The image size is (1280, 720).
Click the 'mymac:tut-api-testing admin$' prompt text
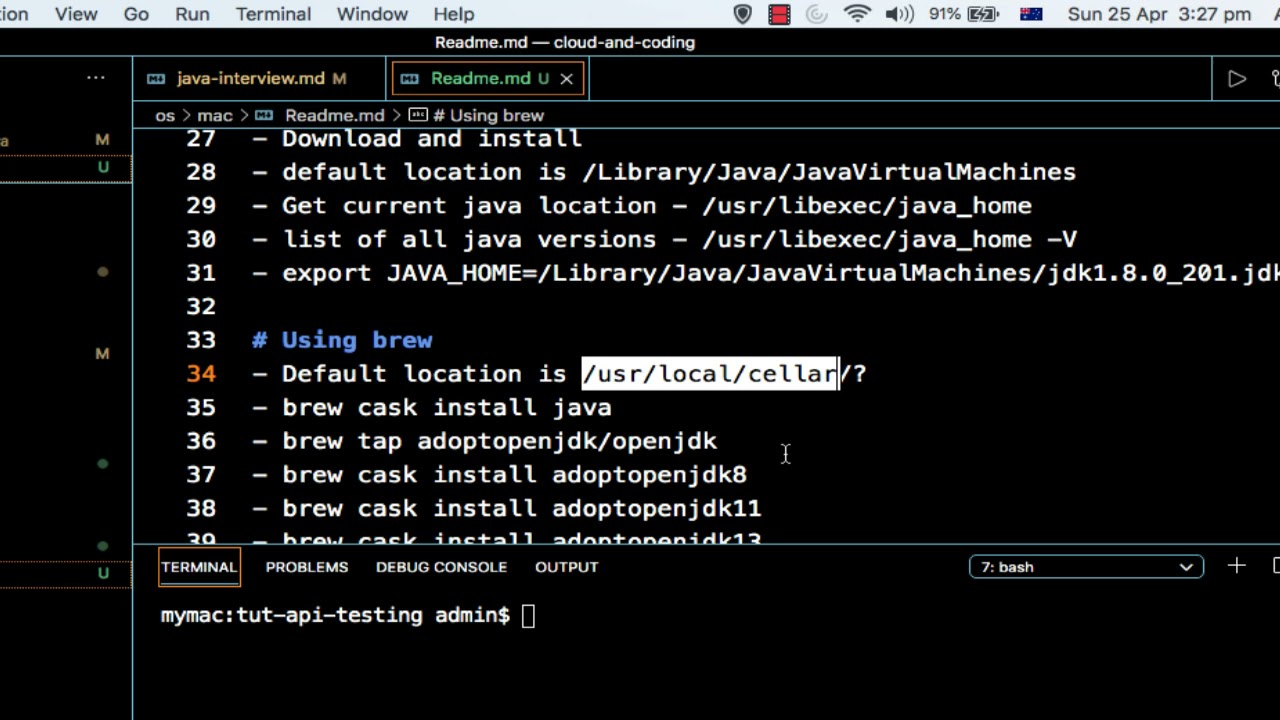pyautogui.click(x=336, y=616)
